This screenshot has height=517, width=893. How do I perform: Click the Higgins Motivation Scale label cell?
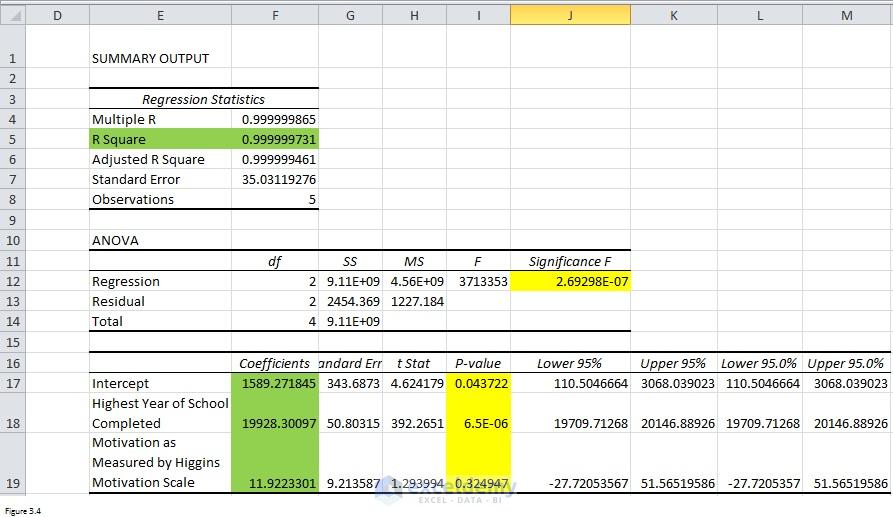[161, 463]
